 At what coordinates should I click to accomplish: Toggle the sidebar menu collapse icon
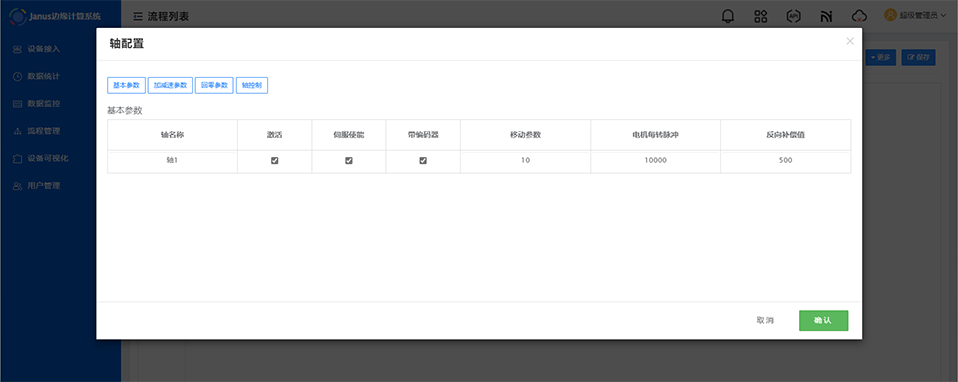pos(137,17)
